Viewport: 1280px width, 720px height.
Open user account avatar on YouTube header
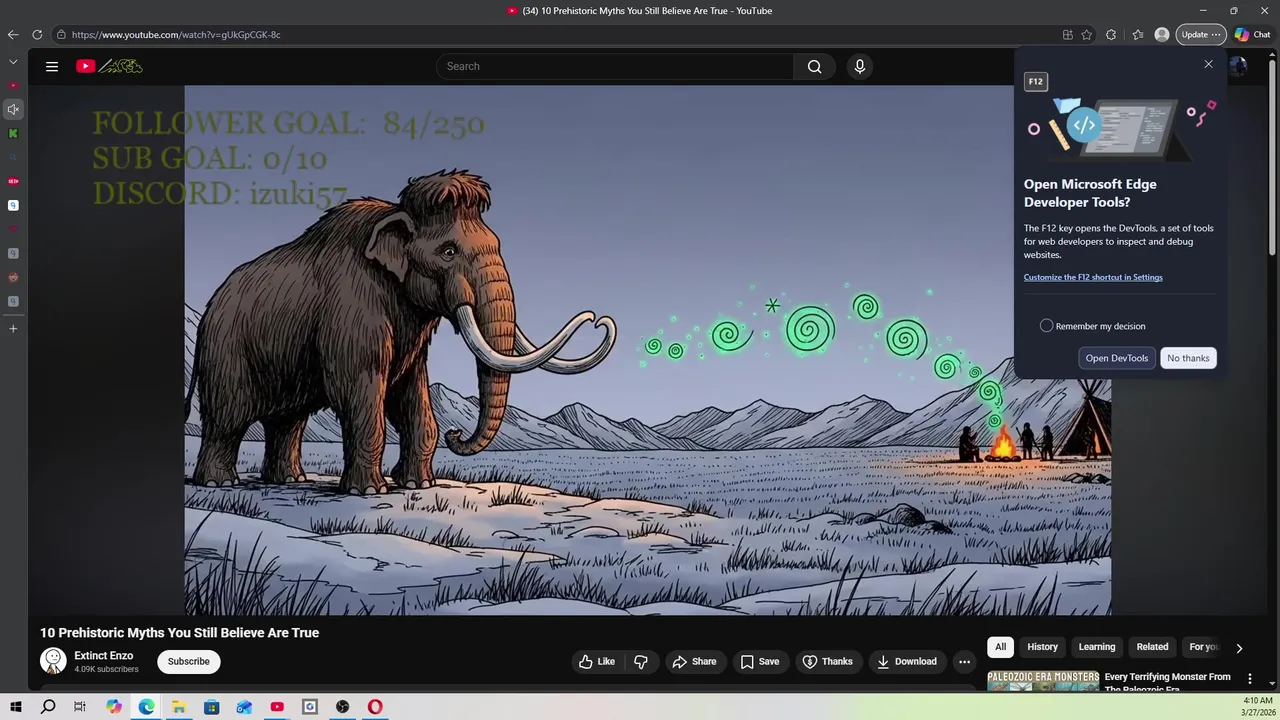[x=1238, y=66]
